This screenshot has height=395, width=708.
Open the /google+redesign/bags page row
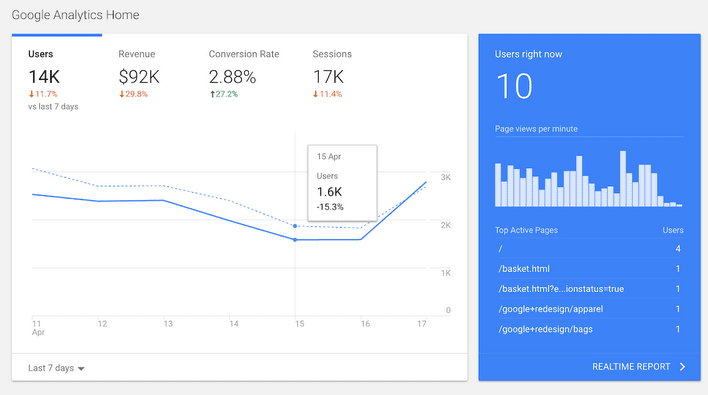coord(589,329)
